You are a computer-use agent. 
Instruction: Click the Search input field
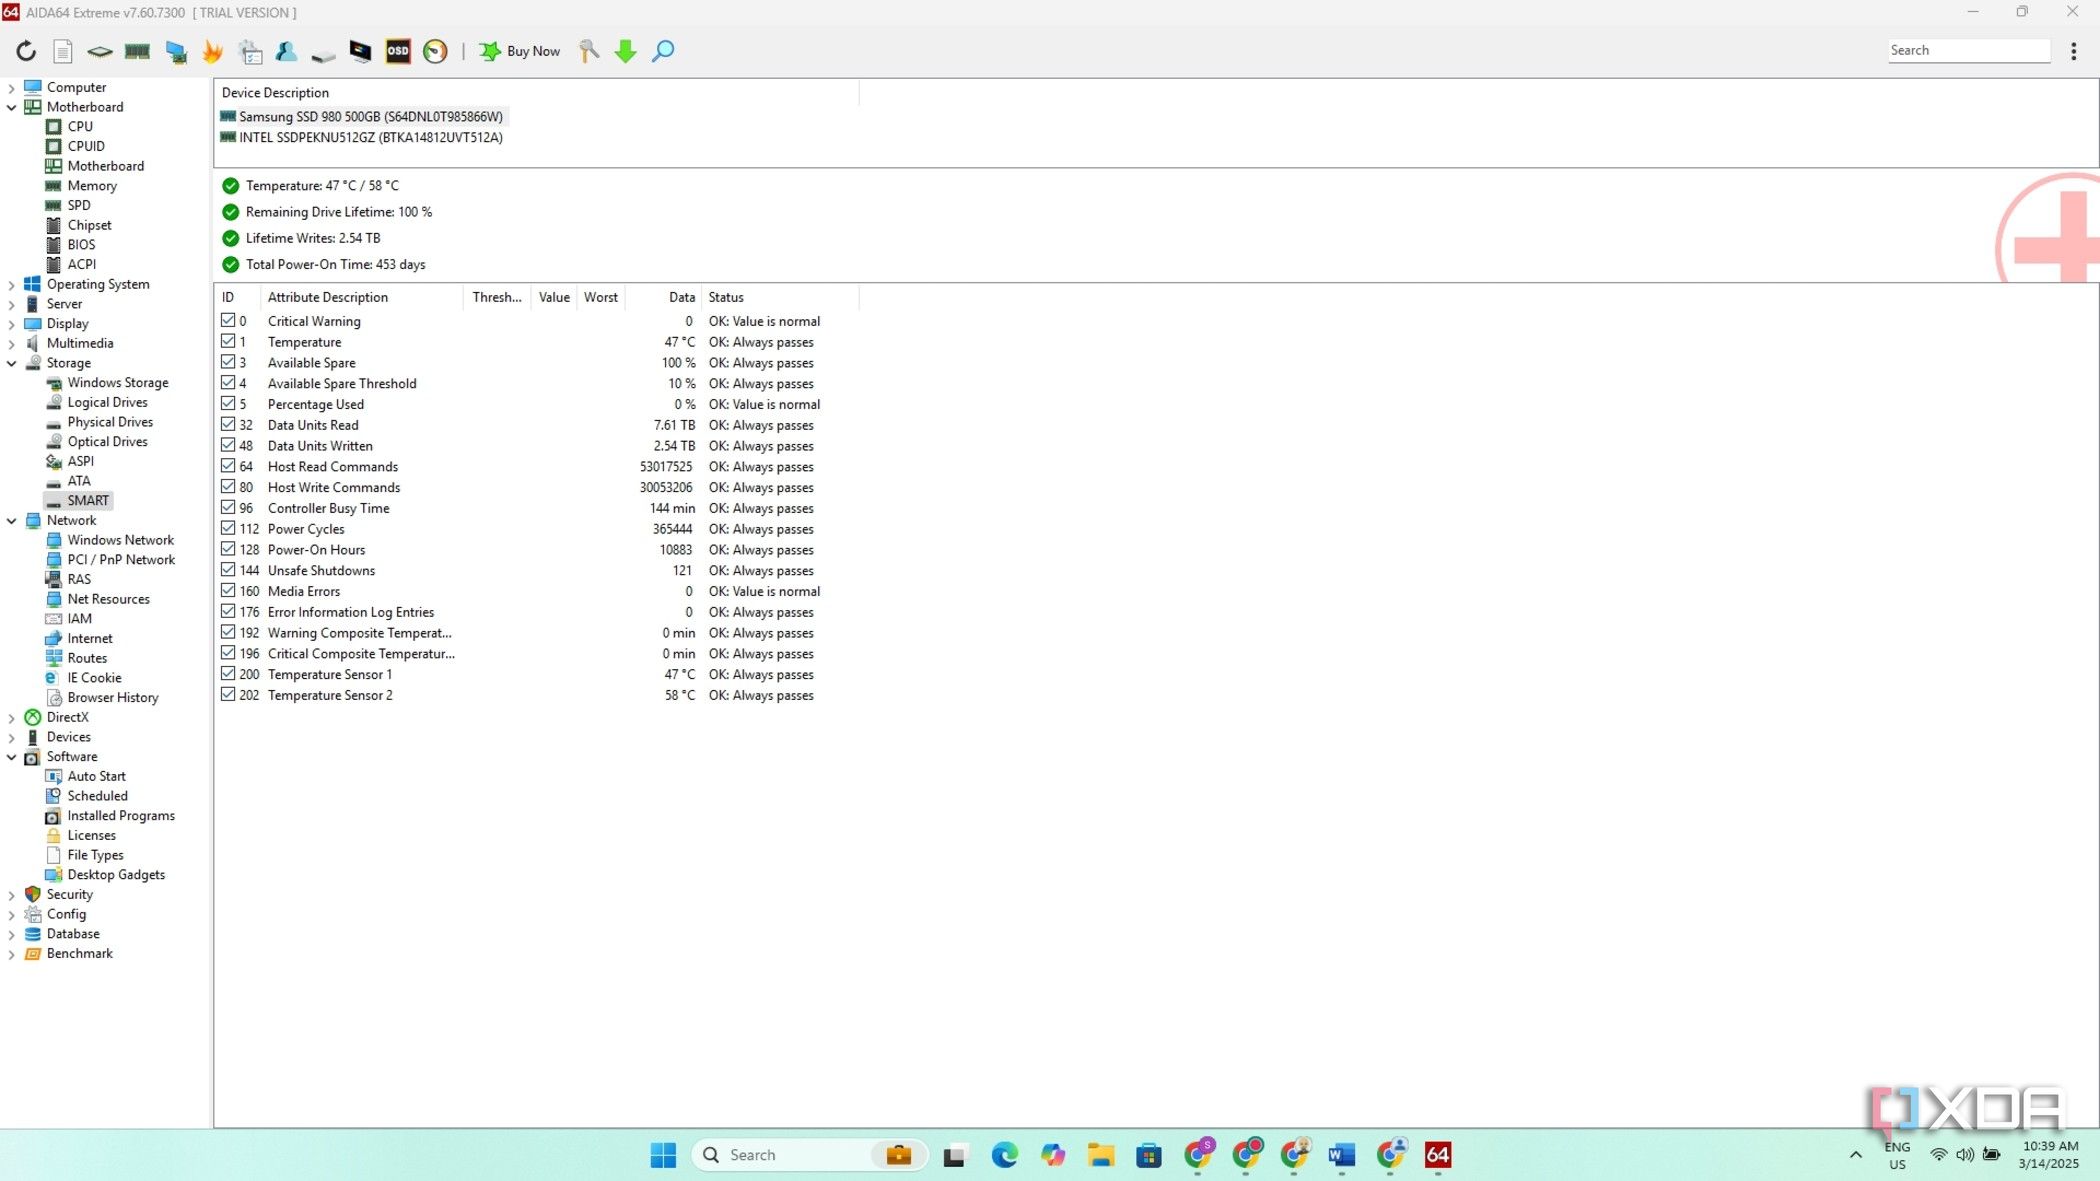pyautogui.click(x=1969, y=50)
